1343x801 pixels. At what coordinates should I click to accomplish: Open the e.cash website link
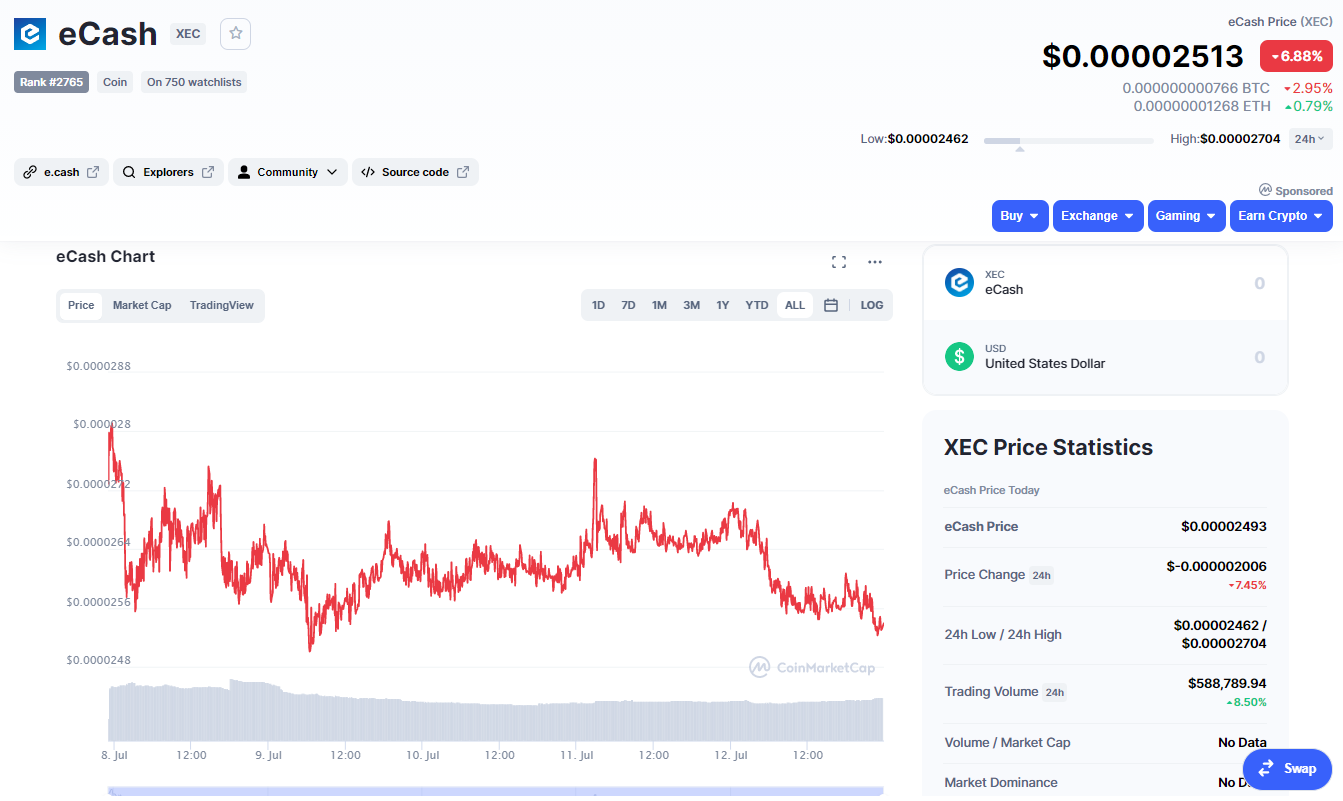click(x=61, y=172)
